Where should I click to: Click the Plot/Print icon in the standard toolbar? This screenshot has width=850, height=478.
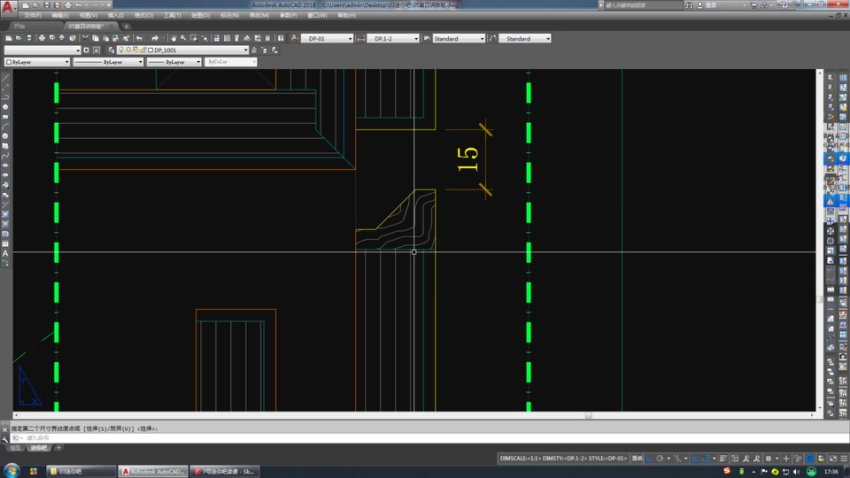click(x=42, y=38)
